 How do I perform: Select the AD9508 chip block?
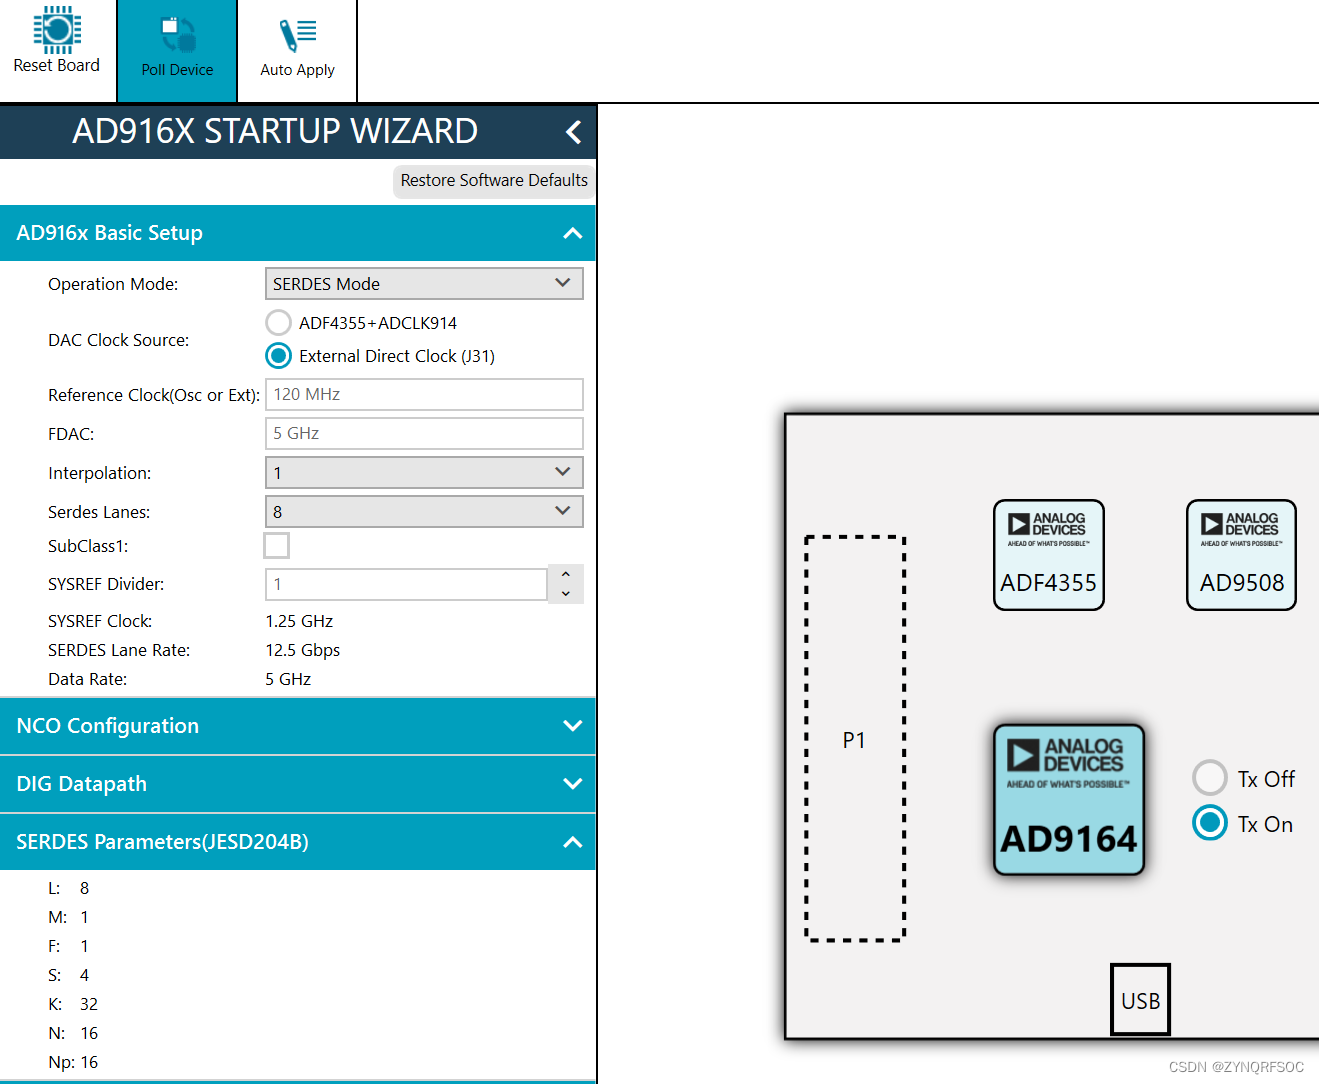(x=1241, y=555)
